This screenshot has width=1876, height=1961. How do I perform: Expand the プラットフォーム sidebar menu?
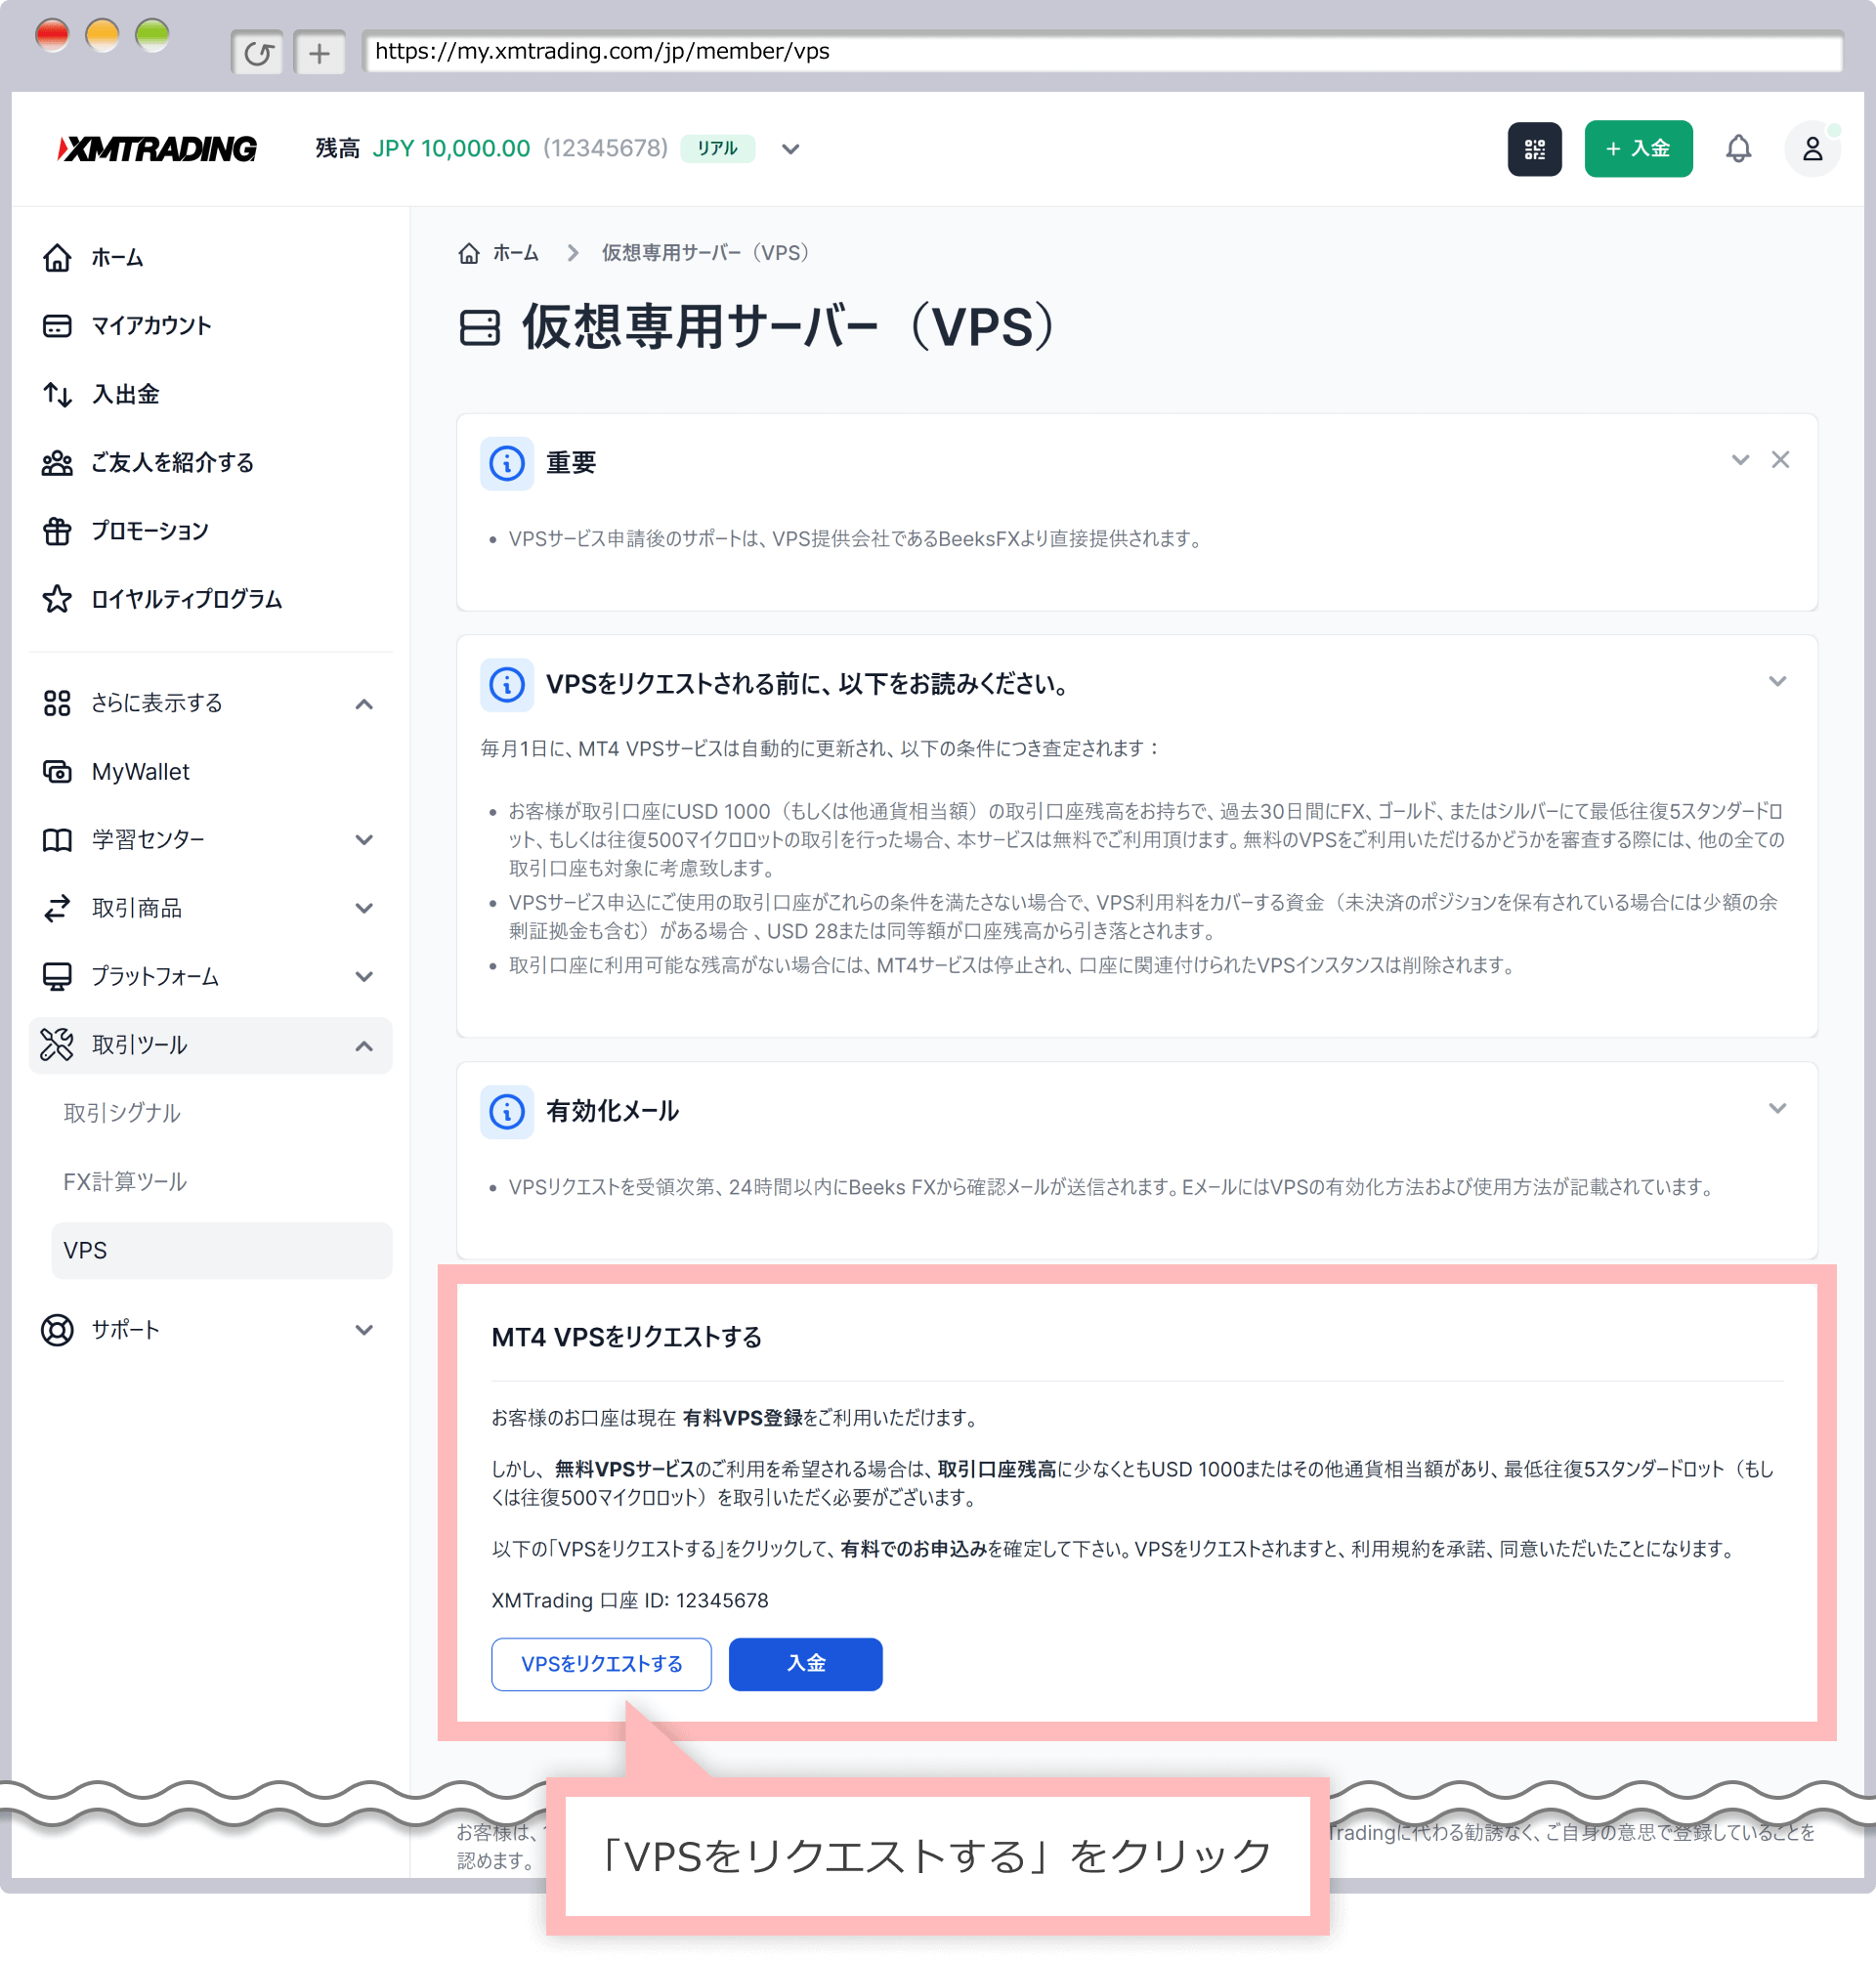click(364, 977)
